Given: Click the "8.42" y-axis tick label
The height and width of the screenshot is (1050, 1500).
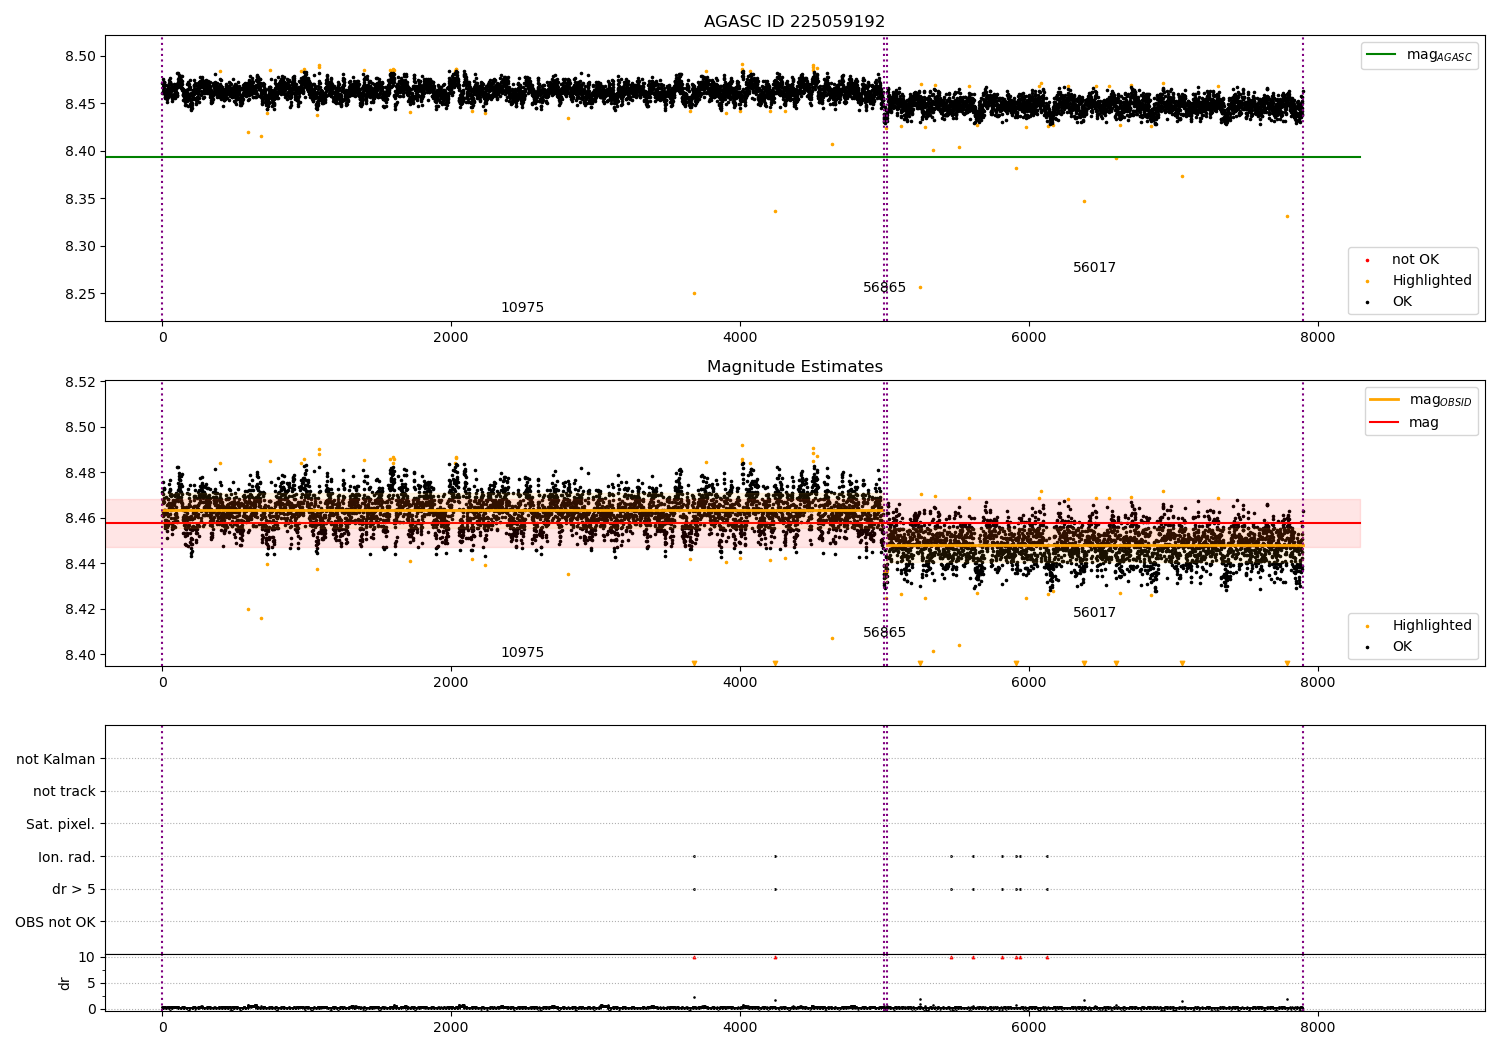Looking at the screenshot, I should [81, 609].
